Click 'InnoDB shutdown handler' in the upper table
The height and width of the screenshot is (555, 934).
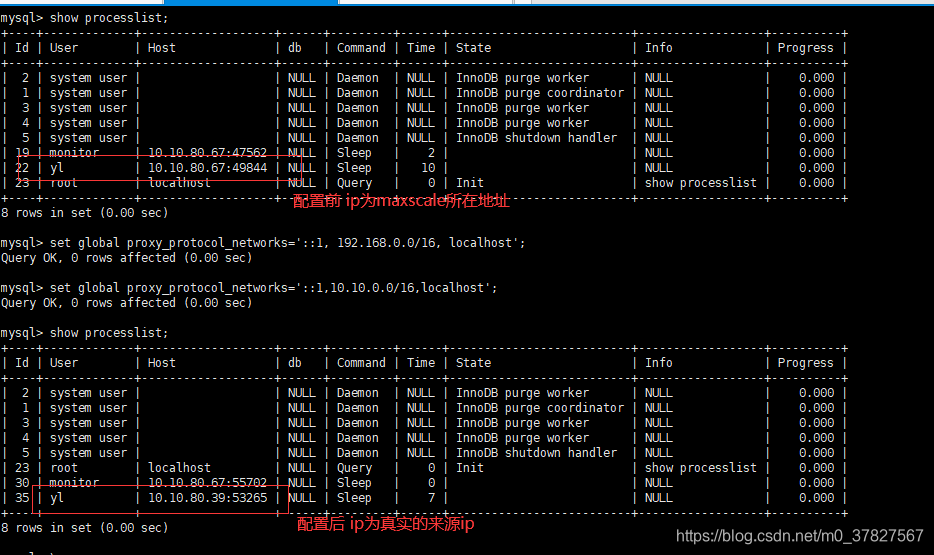pos(536,138)
